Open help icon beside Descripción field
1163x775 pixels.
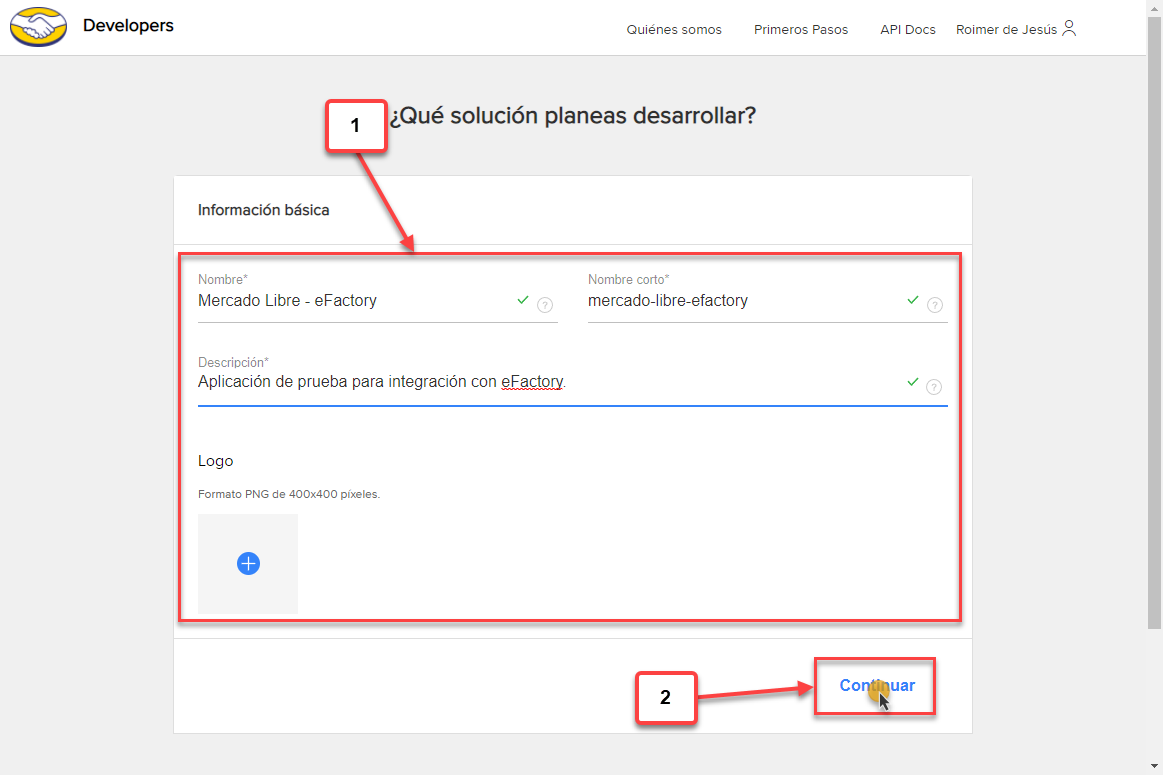tap(934, 387)
